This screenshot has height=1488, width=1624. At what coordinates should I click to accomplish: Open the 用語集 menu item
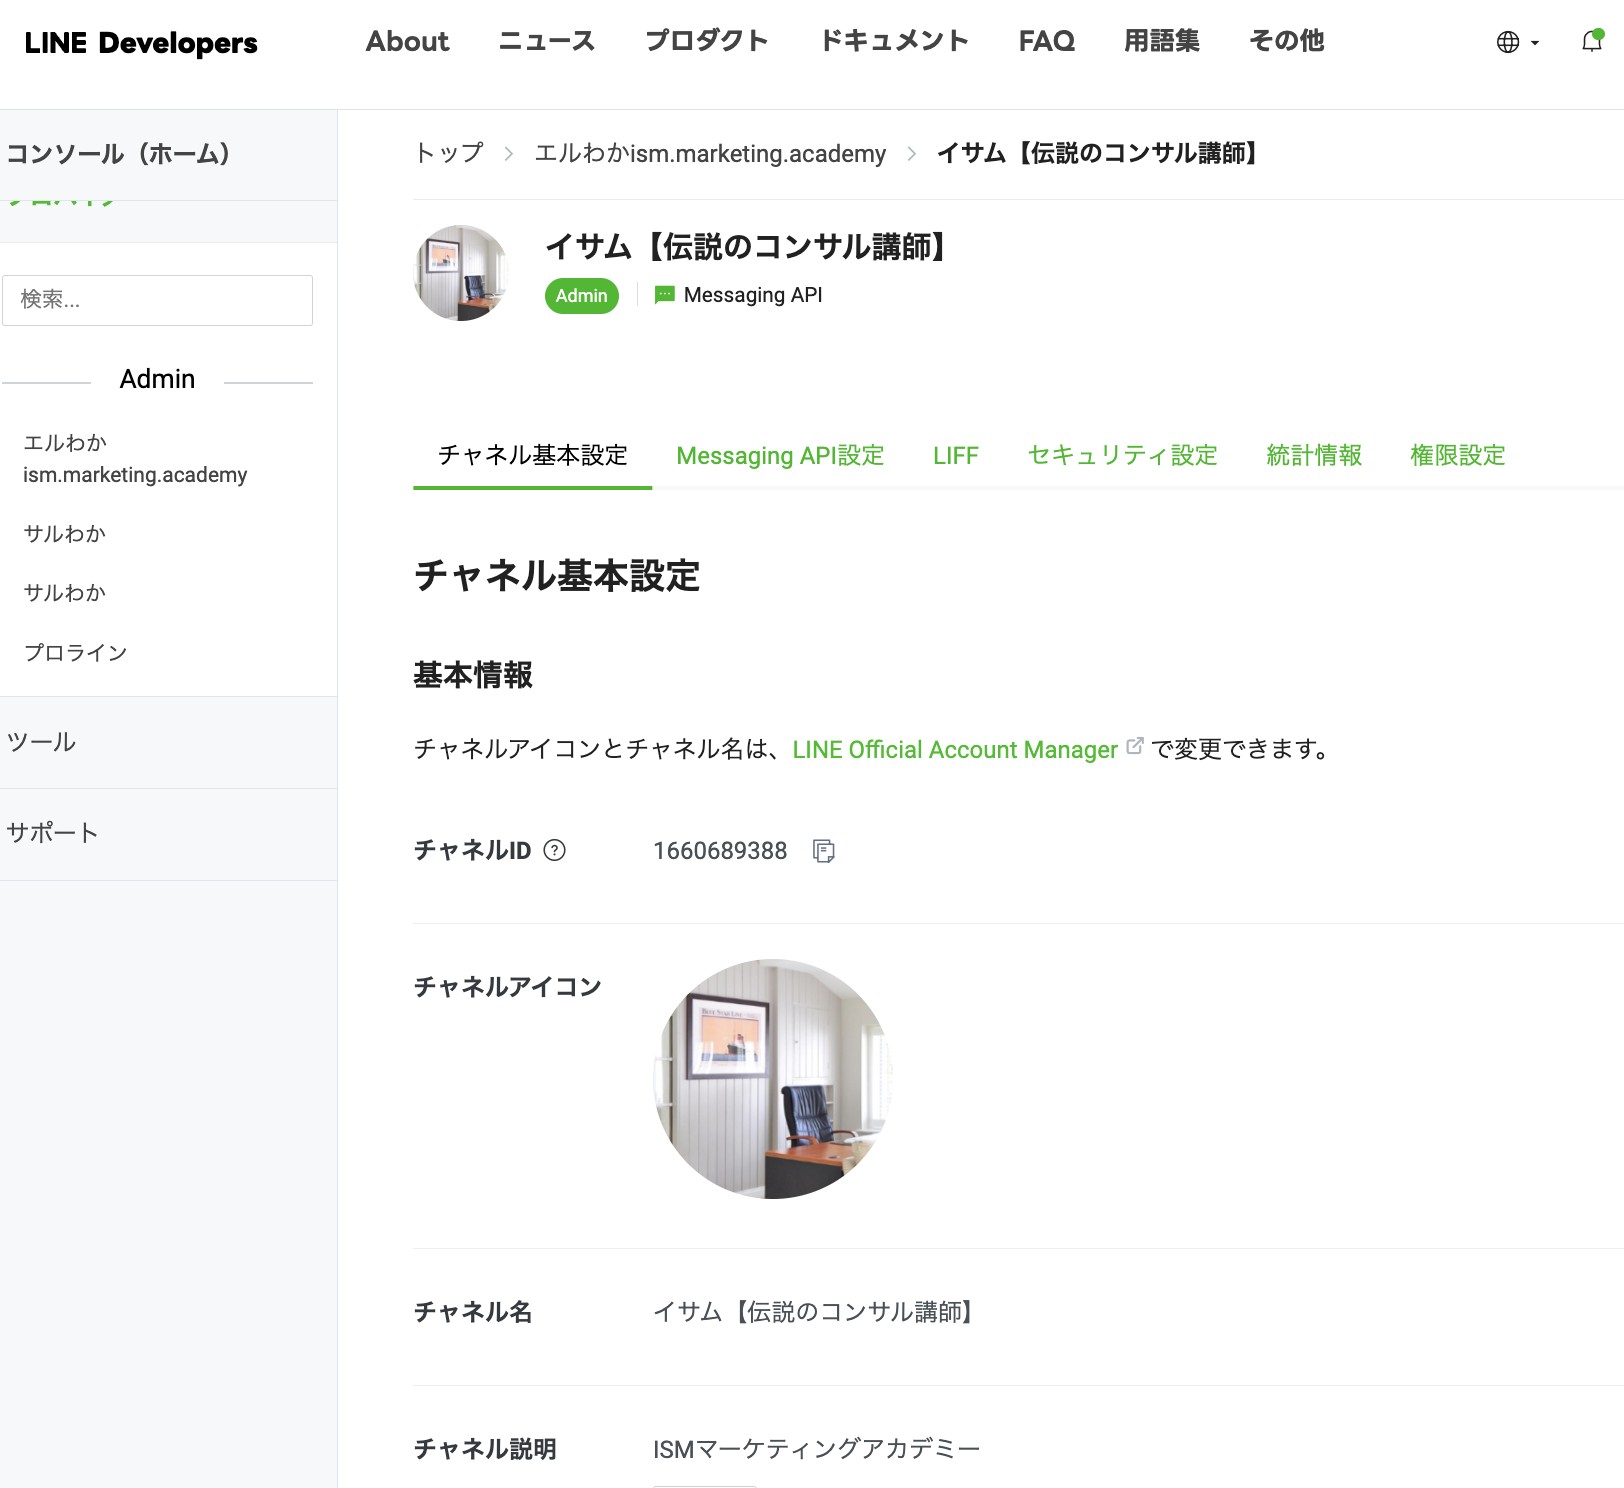[x=1162, y=41]
